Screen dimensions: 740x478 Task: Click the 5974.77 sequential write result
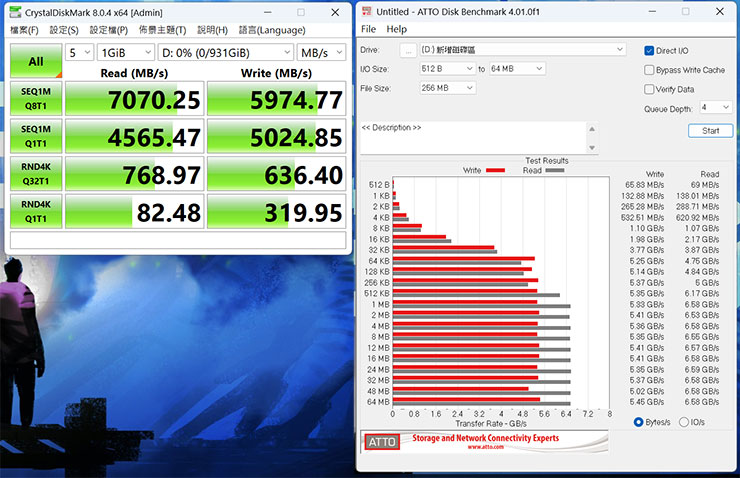point(277,99)
